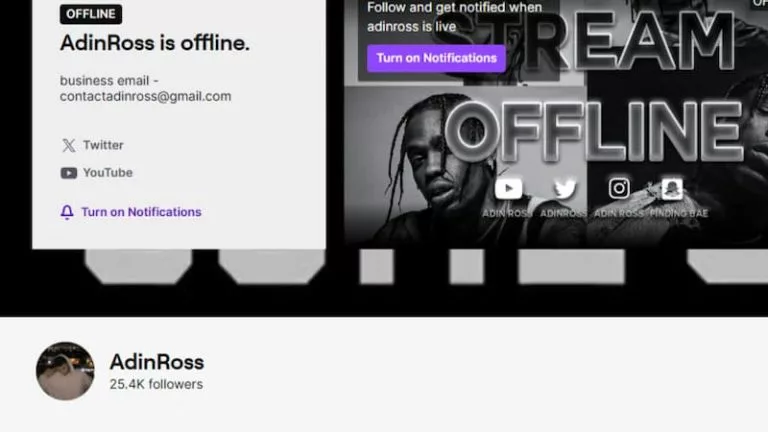Click the OFFLINE status badge
The image size is (768, 432).
pos(91,14)
